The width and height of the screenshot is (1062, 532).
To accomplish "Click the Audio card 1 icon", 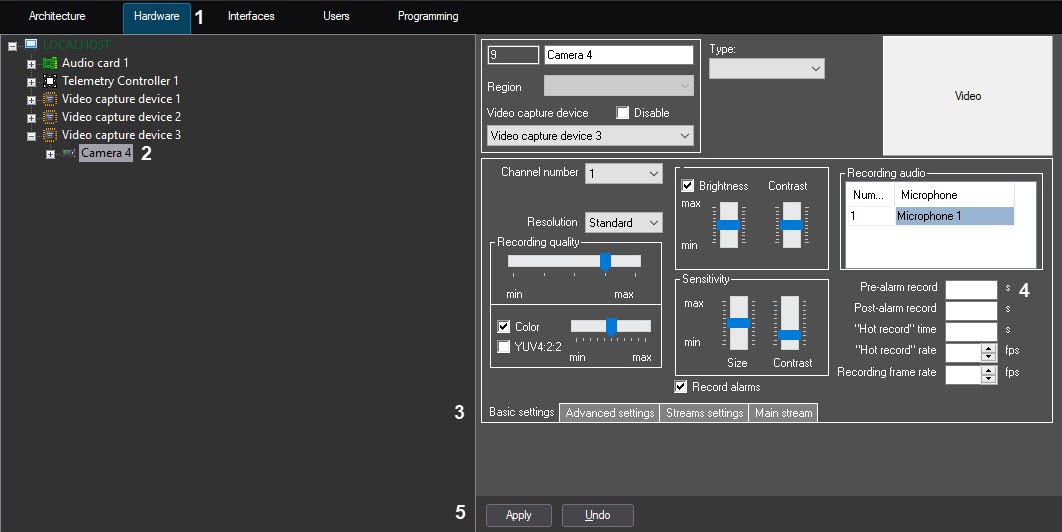I will coord(50,63).
